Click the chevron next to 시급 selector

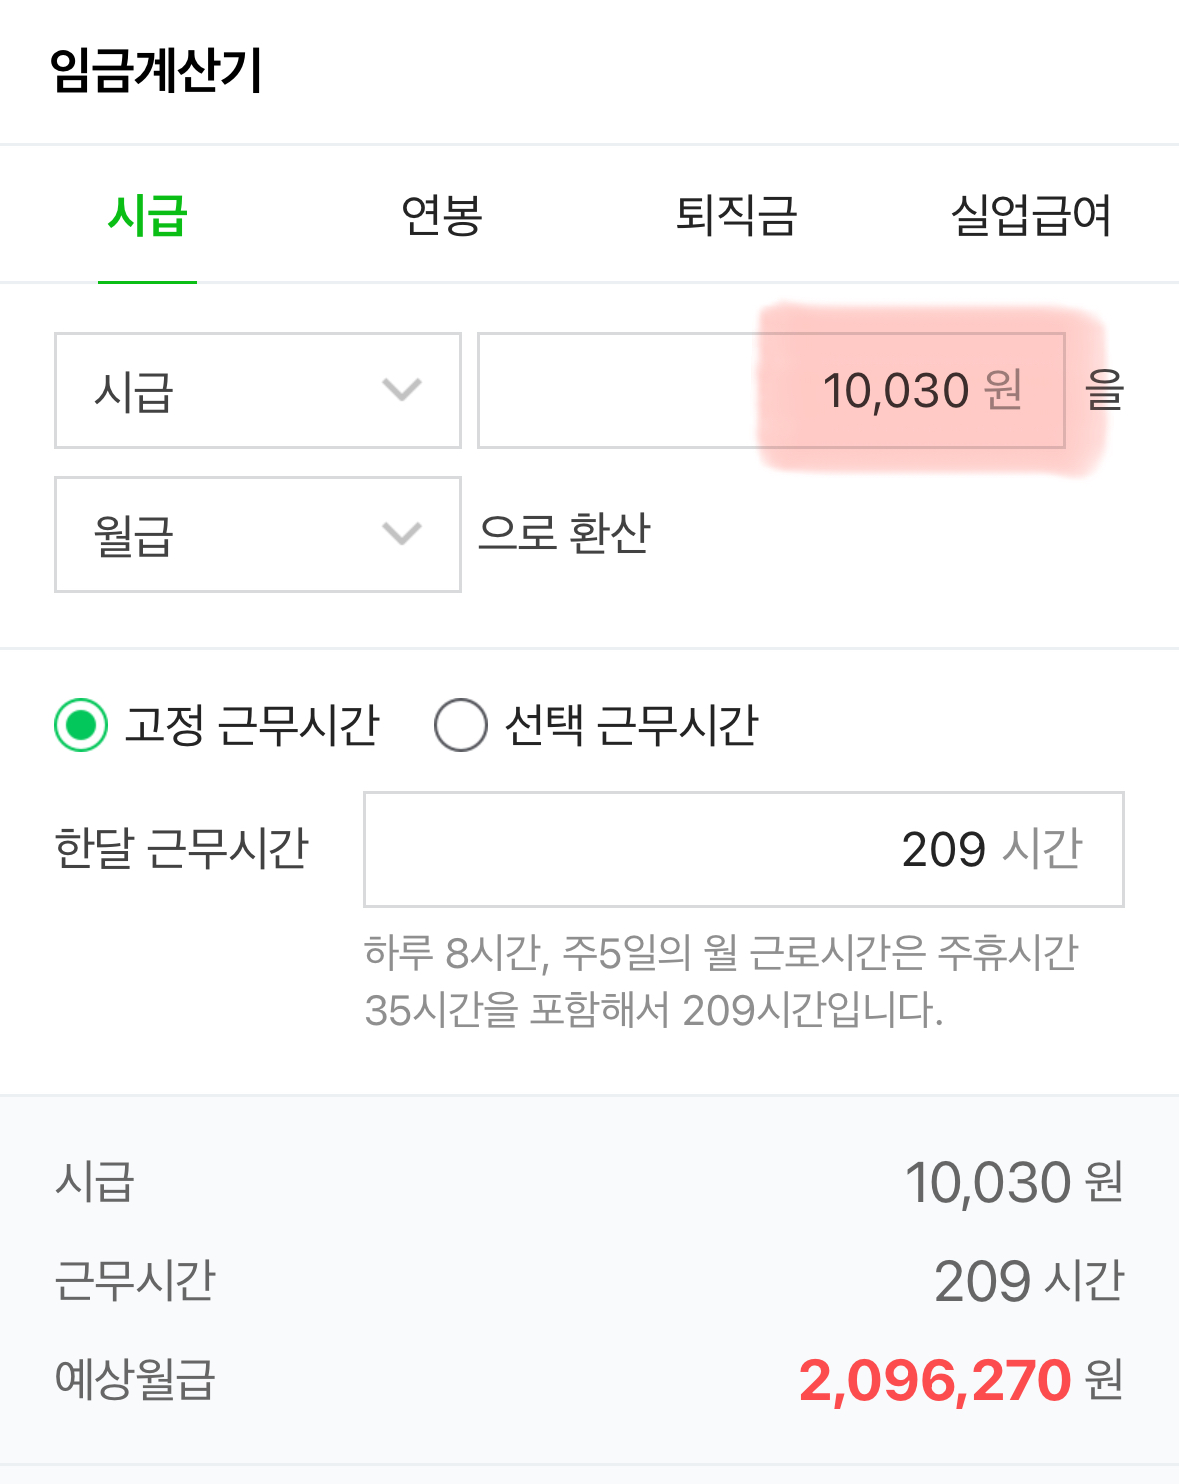pyautogui.click(x=400, y=390)
